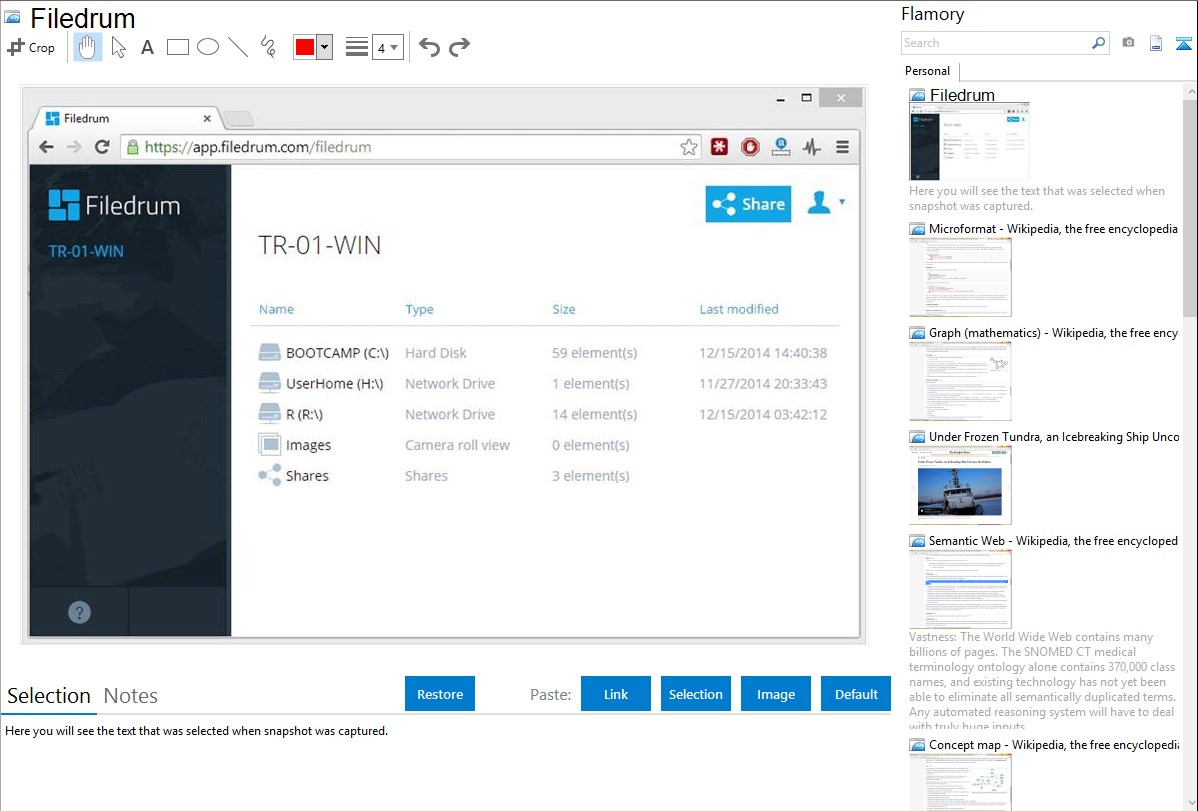Click the red asterisk extension icon
1198x811 pixels.
click(x=719, y=147)
